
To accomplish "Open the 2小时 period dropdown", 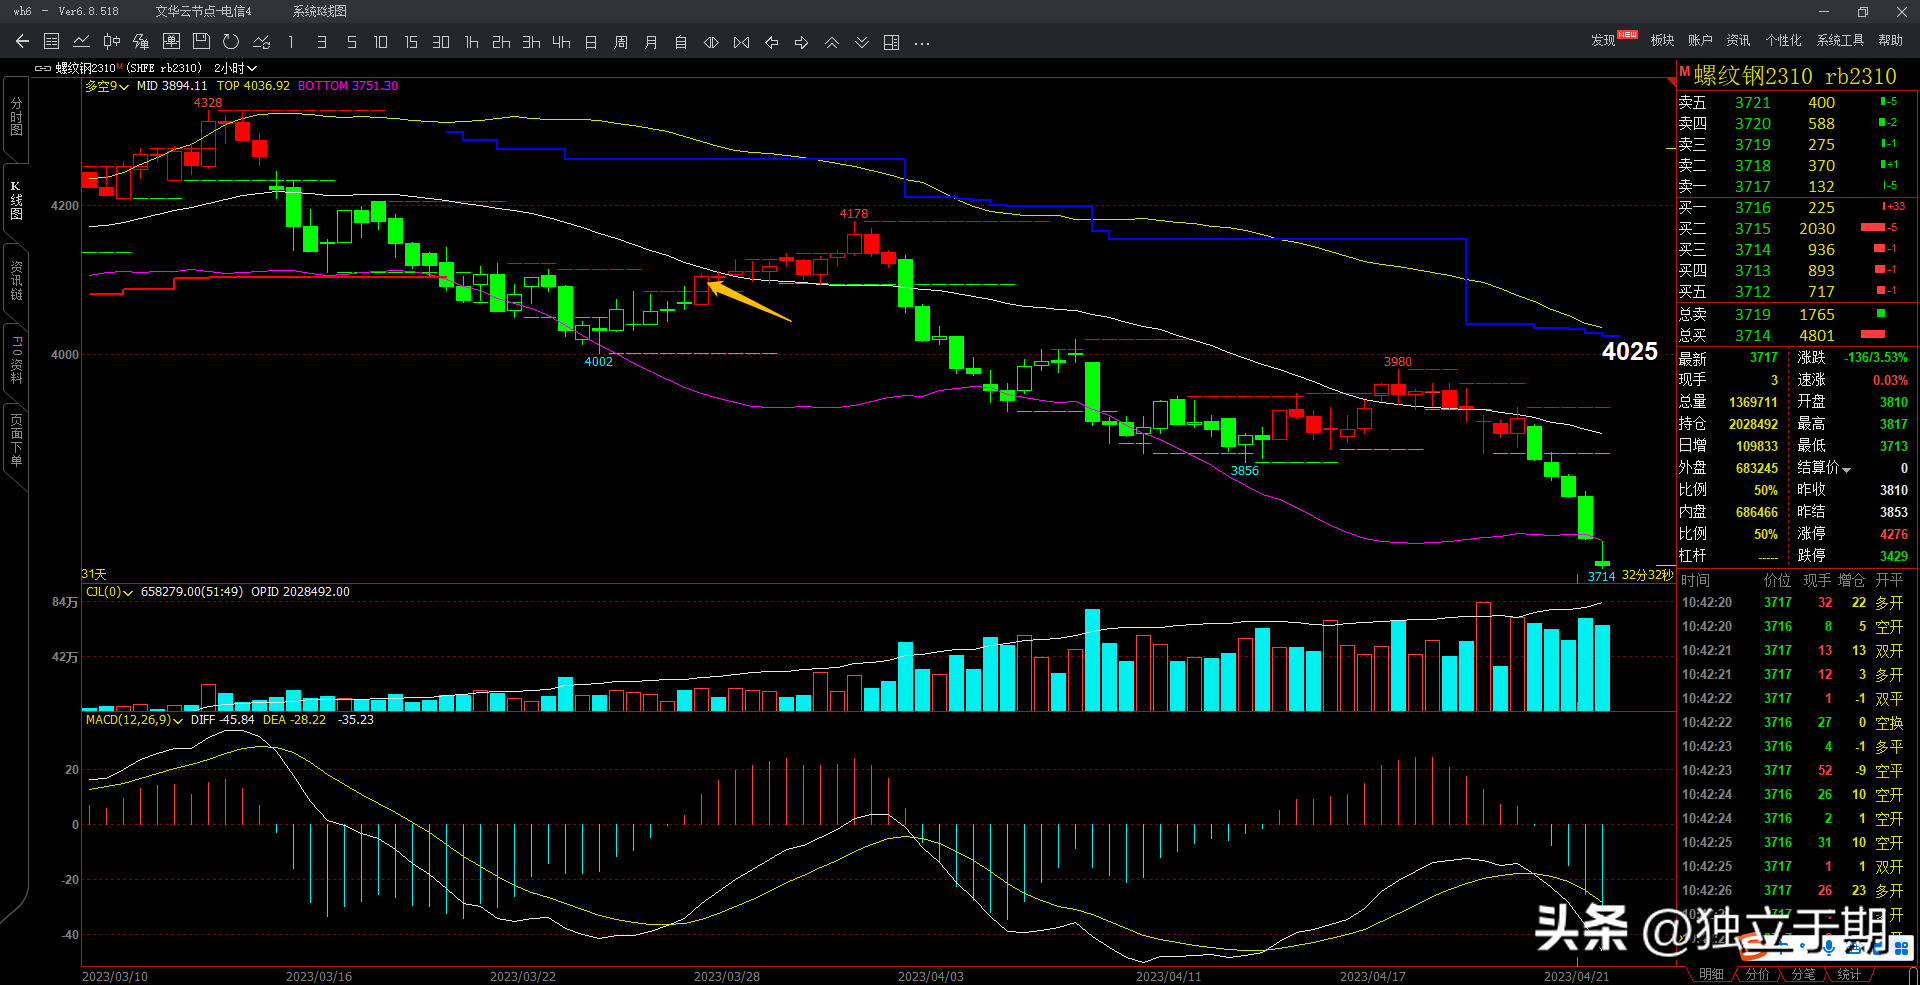I will pyautogui.click(x=235, y=68).
